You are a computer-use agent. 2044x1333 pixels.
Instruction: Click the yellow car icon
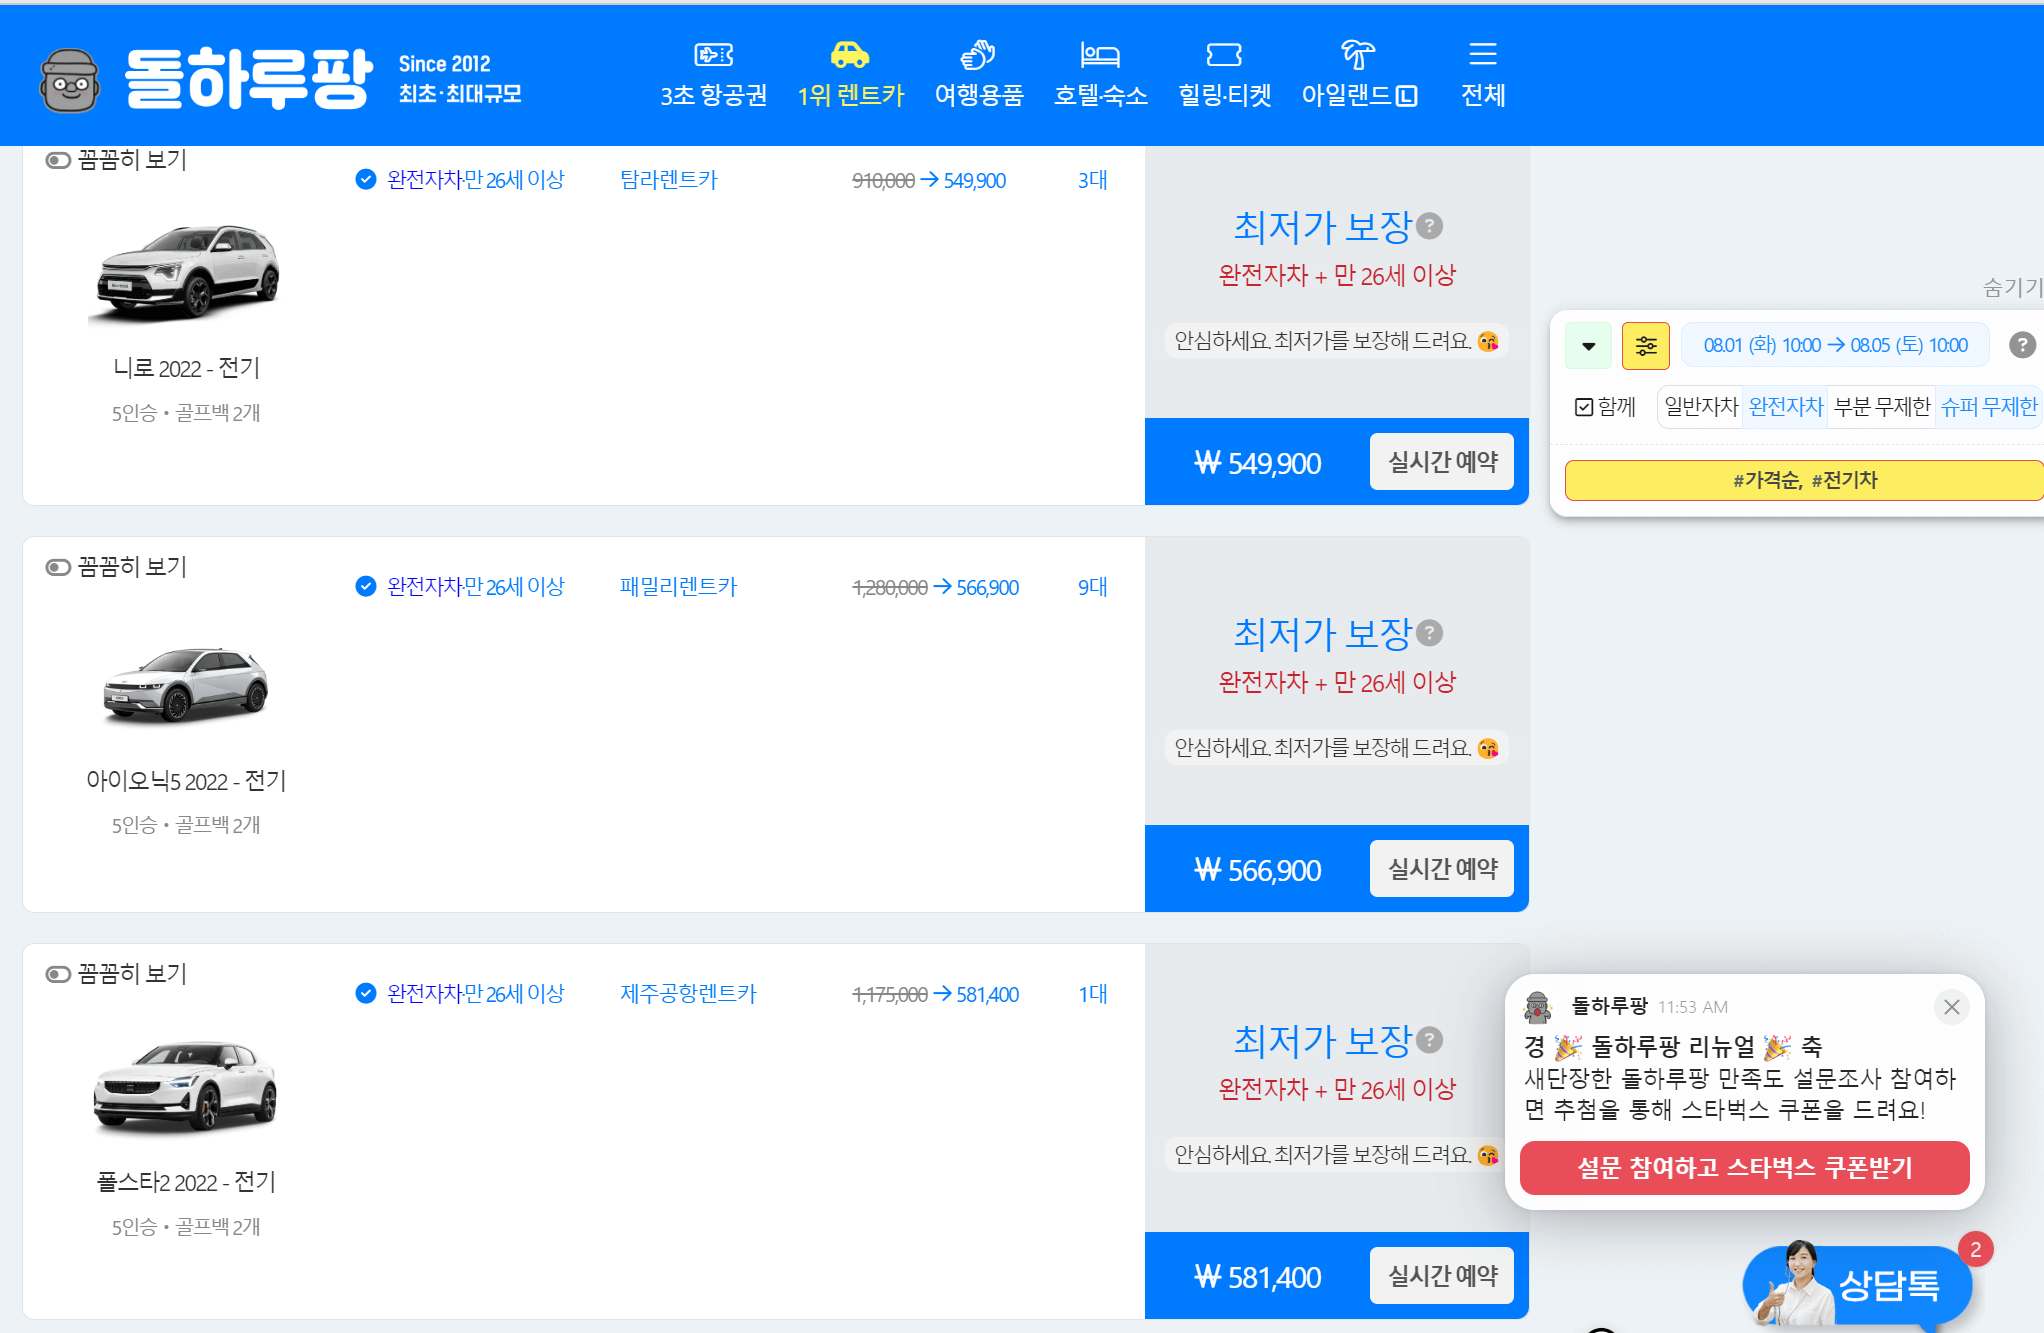(x=850, y=54)
